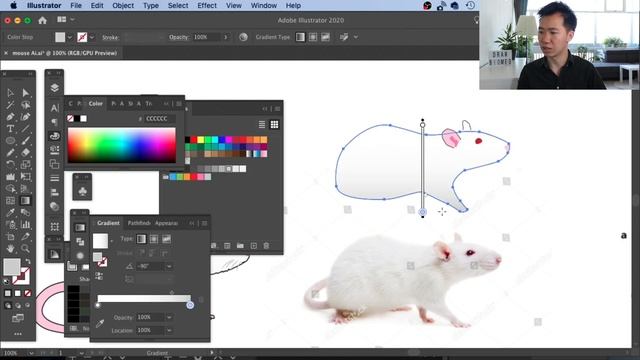Select the left white gradient stop
640x360 pixels.
tap(98, 305)
